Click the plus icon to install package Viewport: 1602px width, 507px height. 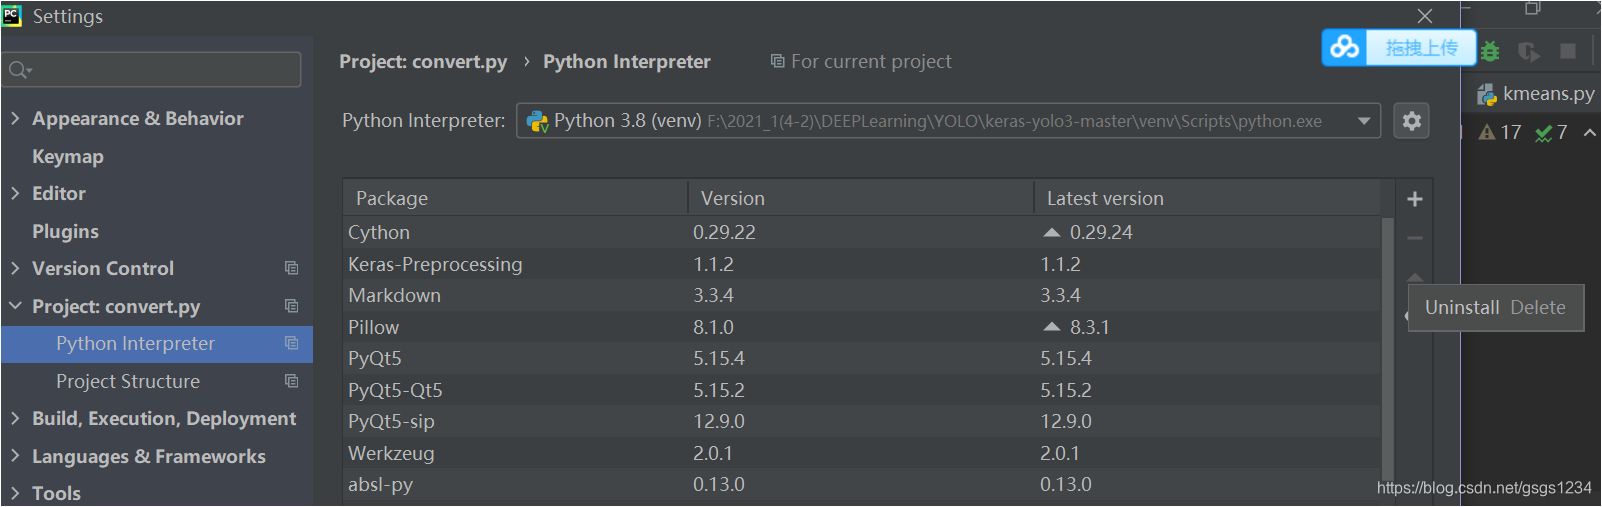click(1414, 199)
